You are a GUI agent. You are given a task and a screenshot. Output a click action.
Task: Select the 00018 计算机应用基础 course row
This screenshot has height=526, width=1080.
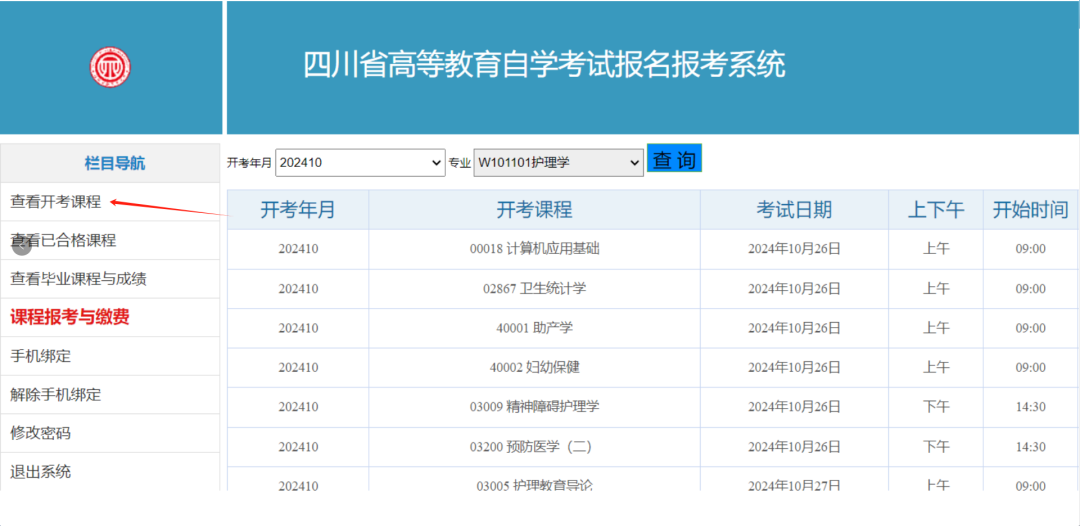(x=534, y=249)
